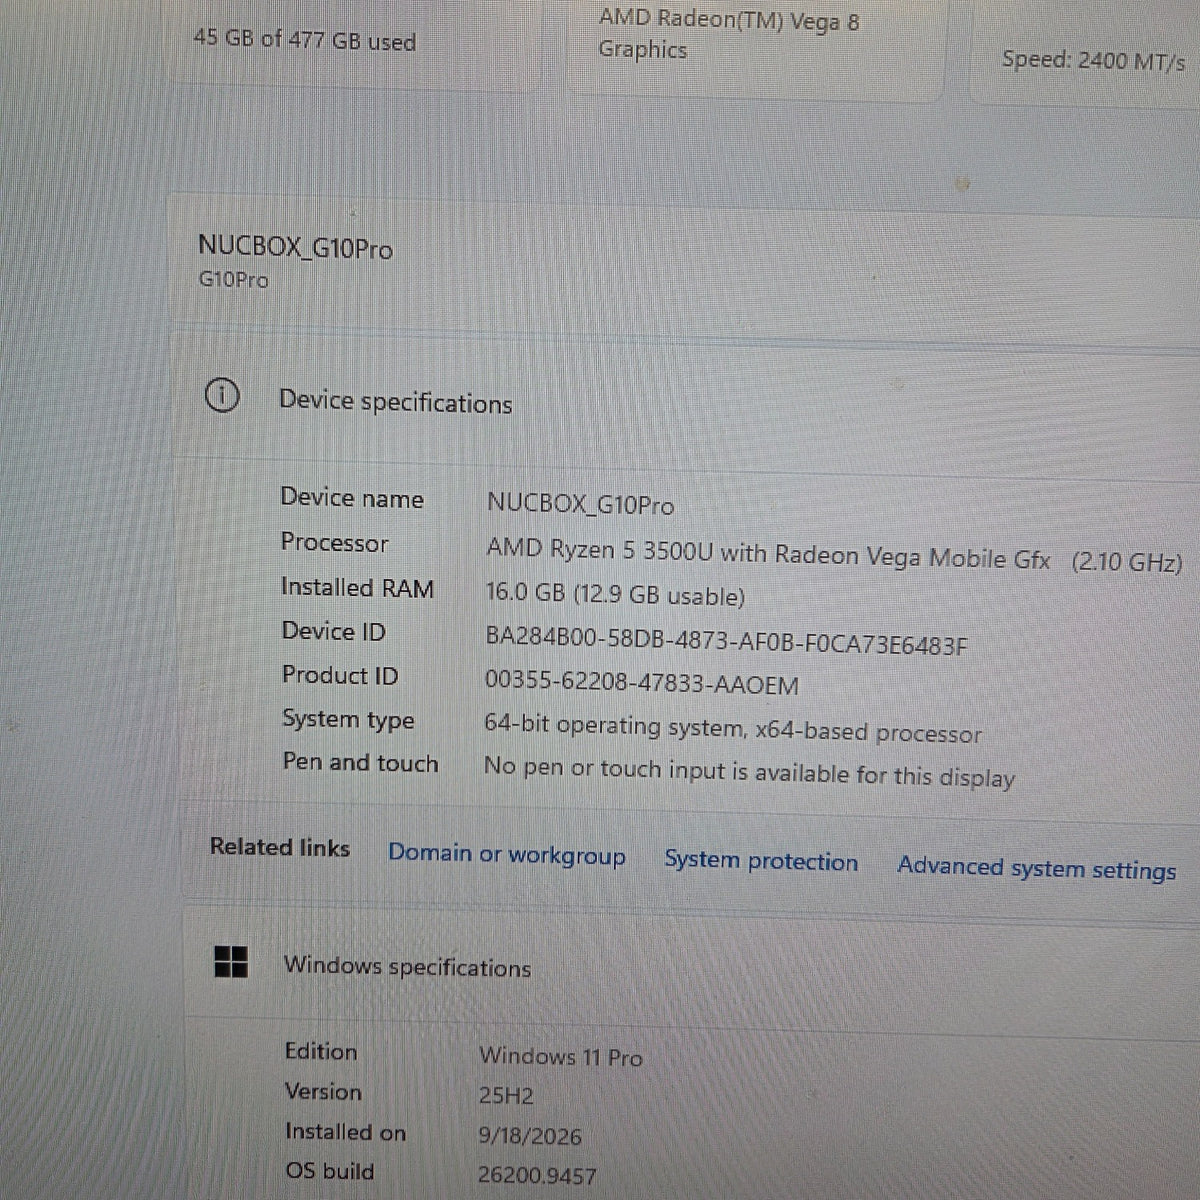Select the 16.0 GB (12.9 GB usable) RAM value
This screenshot has width=1200, height=1200.
tap(615, 594)
